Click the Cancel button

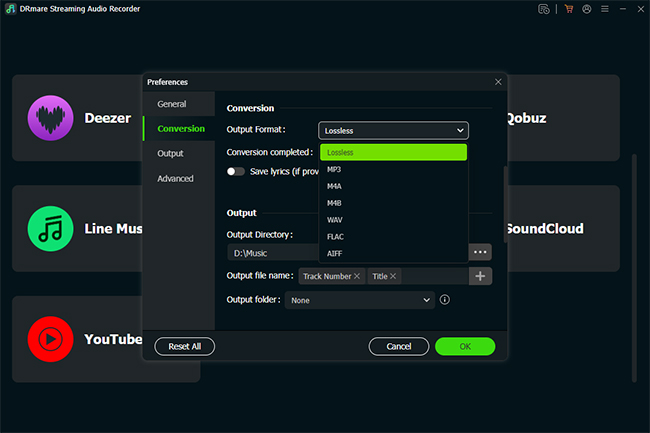click(x=399, y=346)
